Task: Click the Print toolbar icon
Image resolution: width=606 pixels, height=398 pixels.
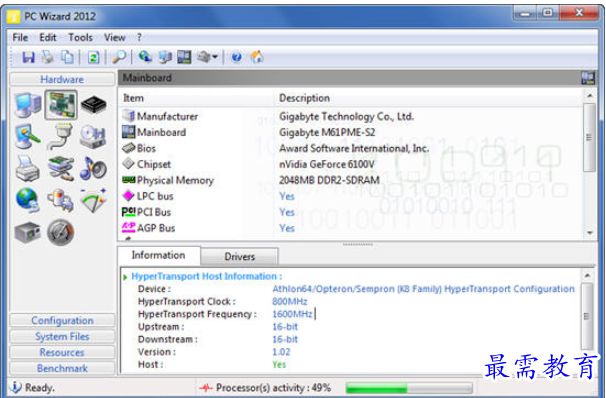Action: pyautogui.click(x=48, y=57)
